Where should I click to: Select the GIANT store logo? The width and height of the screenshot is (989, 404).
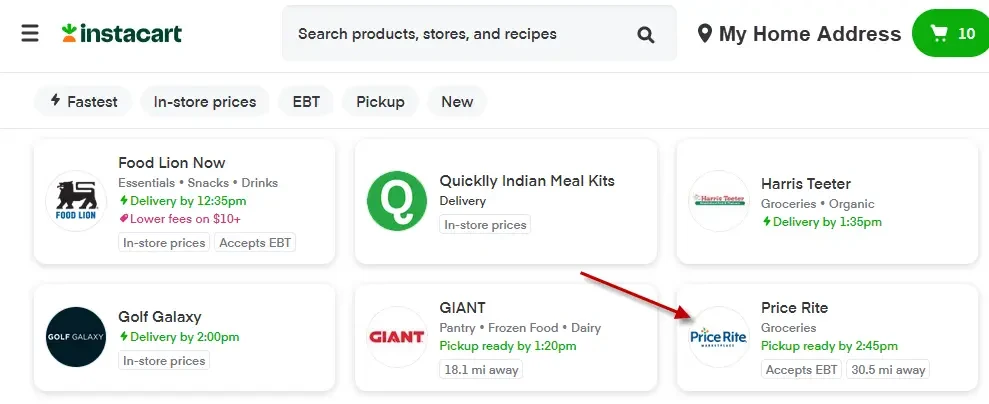(397, 337)
